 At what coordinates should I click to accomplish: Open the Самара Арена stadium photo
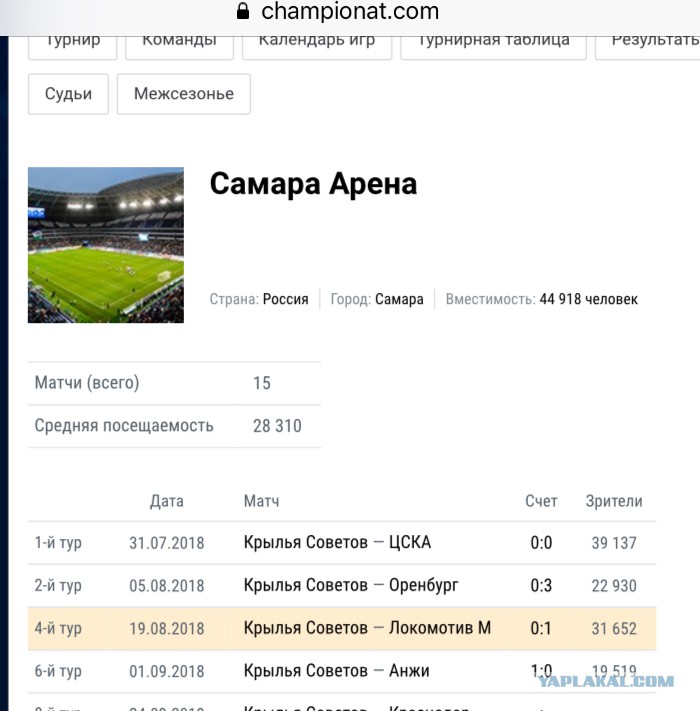point(106,245)
